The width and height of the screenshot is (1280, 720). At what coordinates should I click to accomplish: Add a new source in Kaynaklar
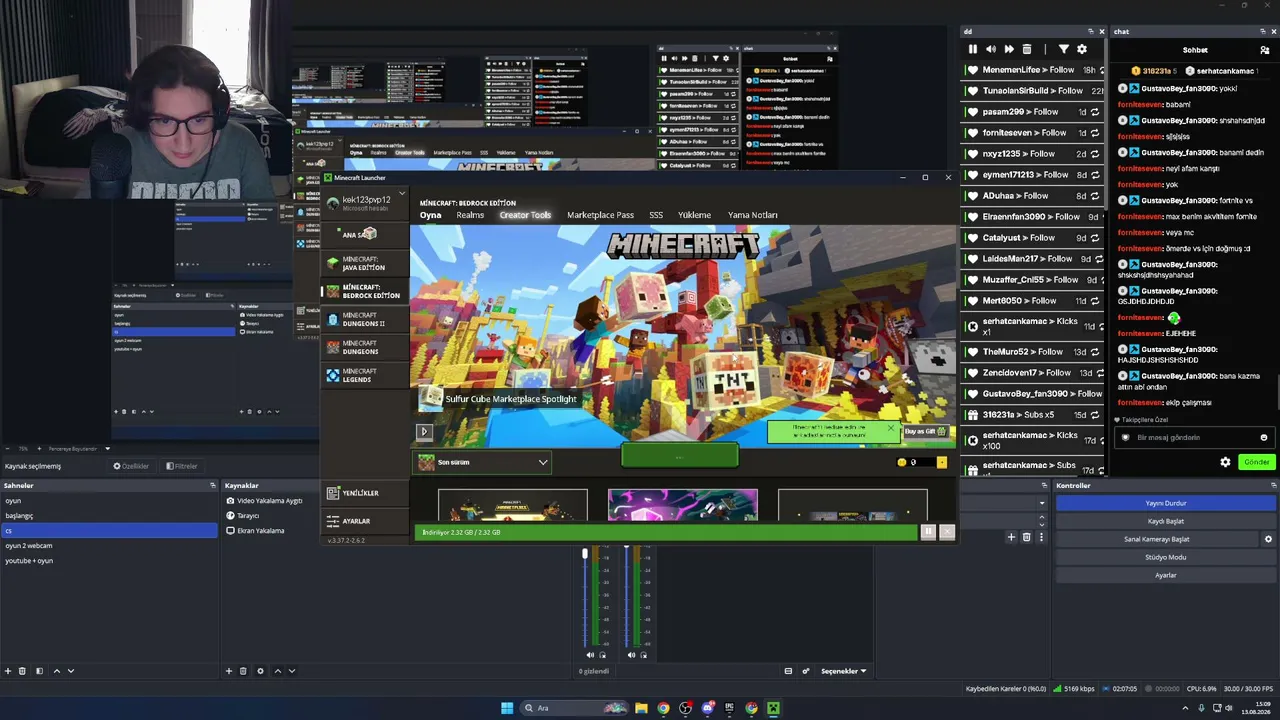pyautogui.click(x=229, y=671)
